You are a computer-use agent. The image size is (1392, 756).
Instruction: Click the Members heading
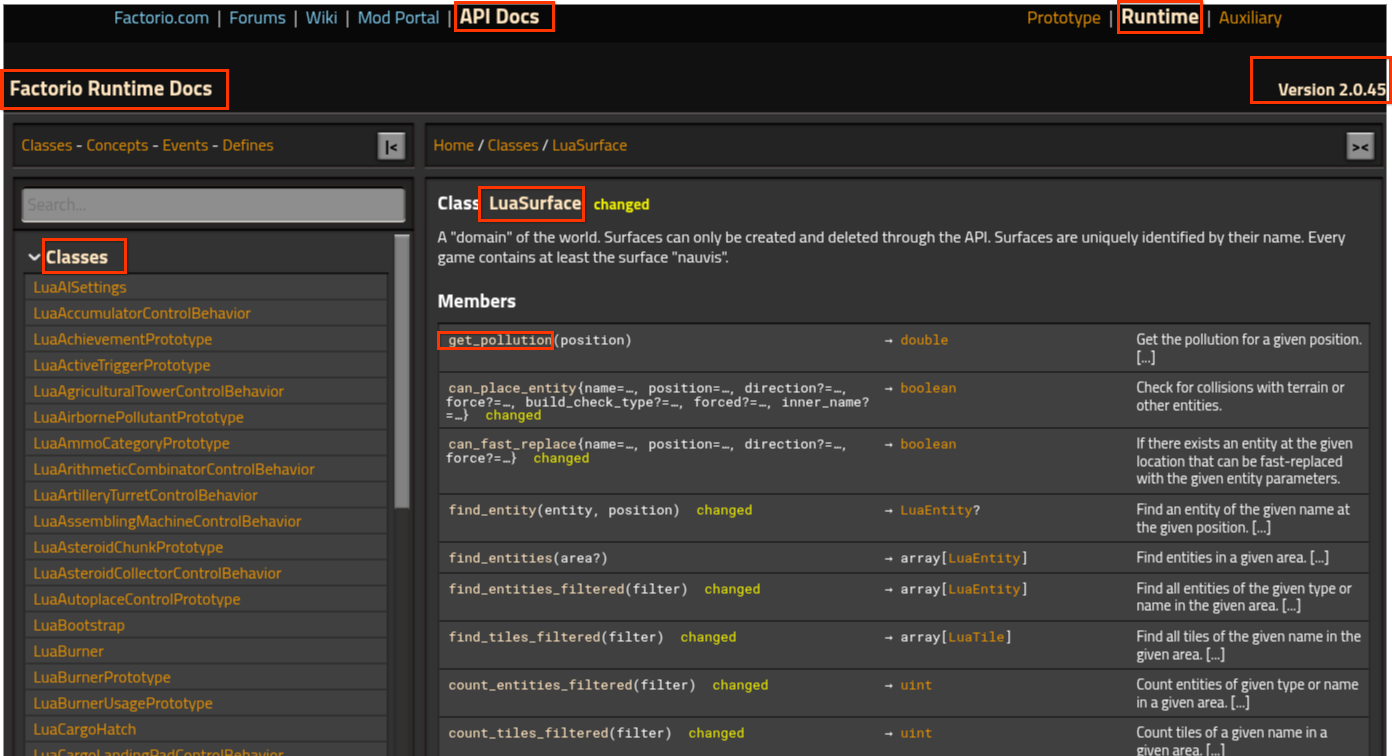pos(477,301)
